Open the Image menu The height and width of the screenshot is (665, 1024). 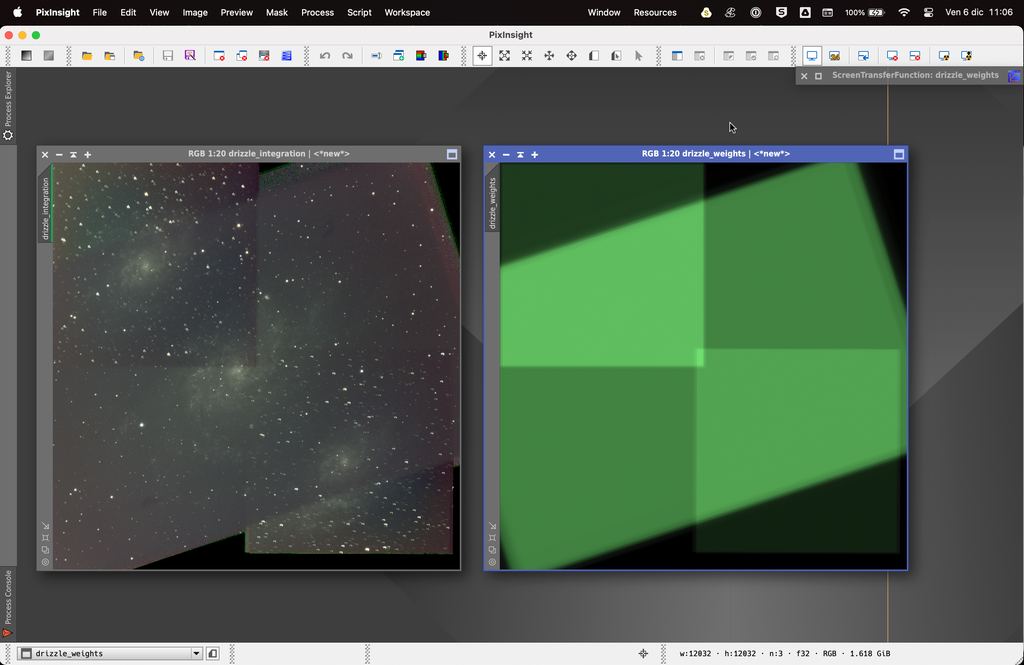[x=195, y=12]
